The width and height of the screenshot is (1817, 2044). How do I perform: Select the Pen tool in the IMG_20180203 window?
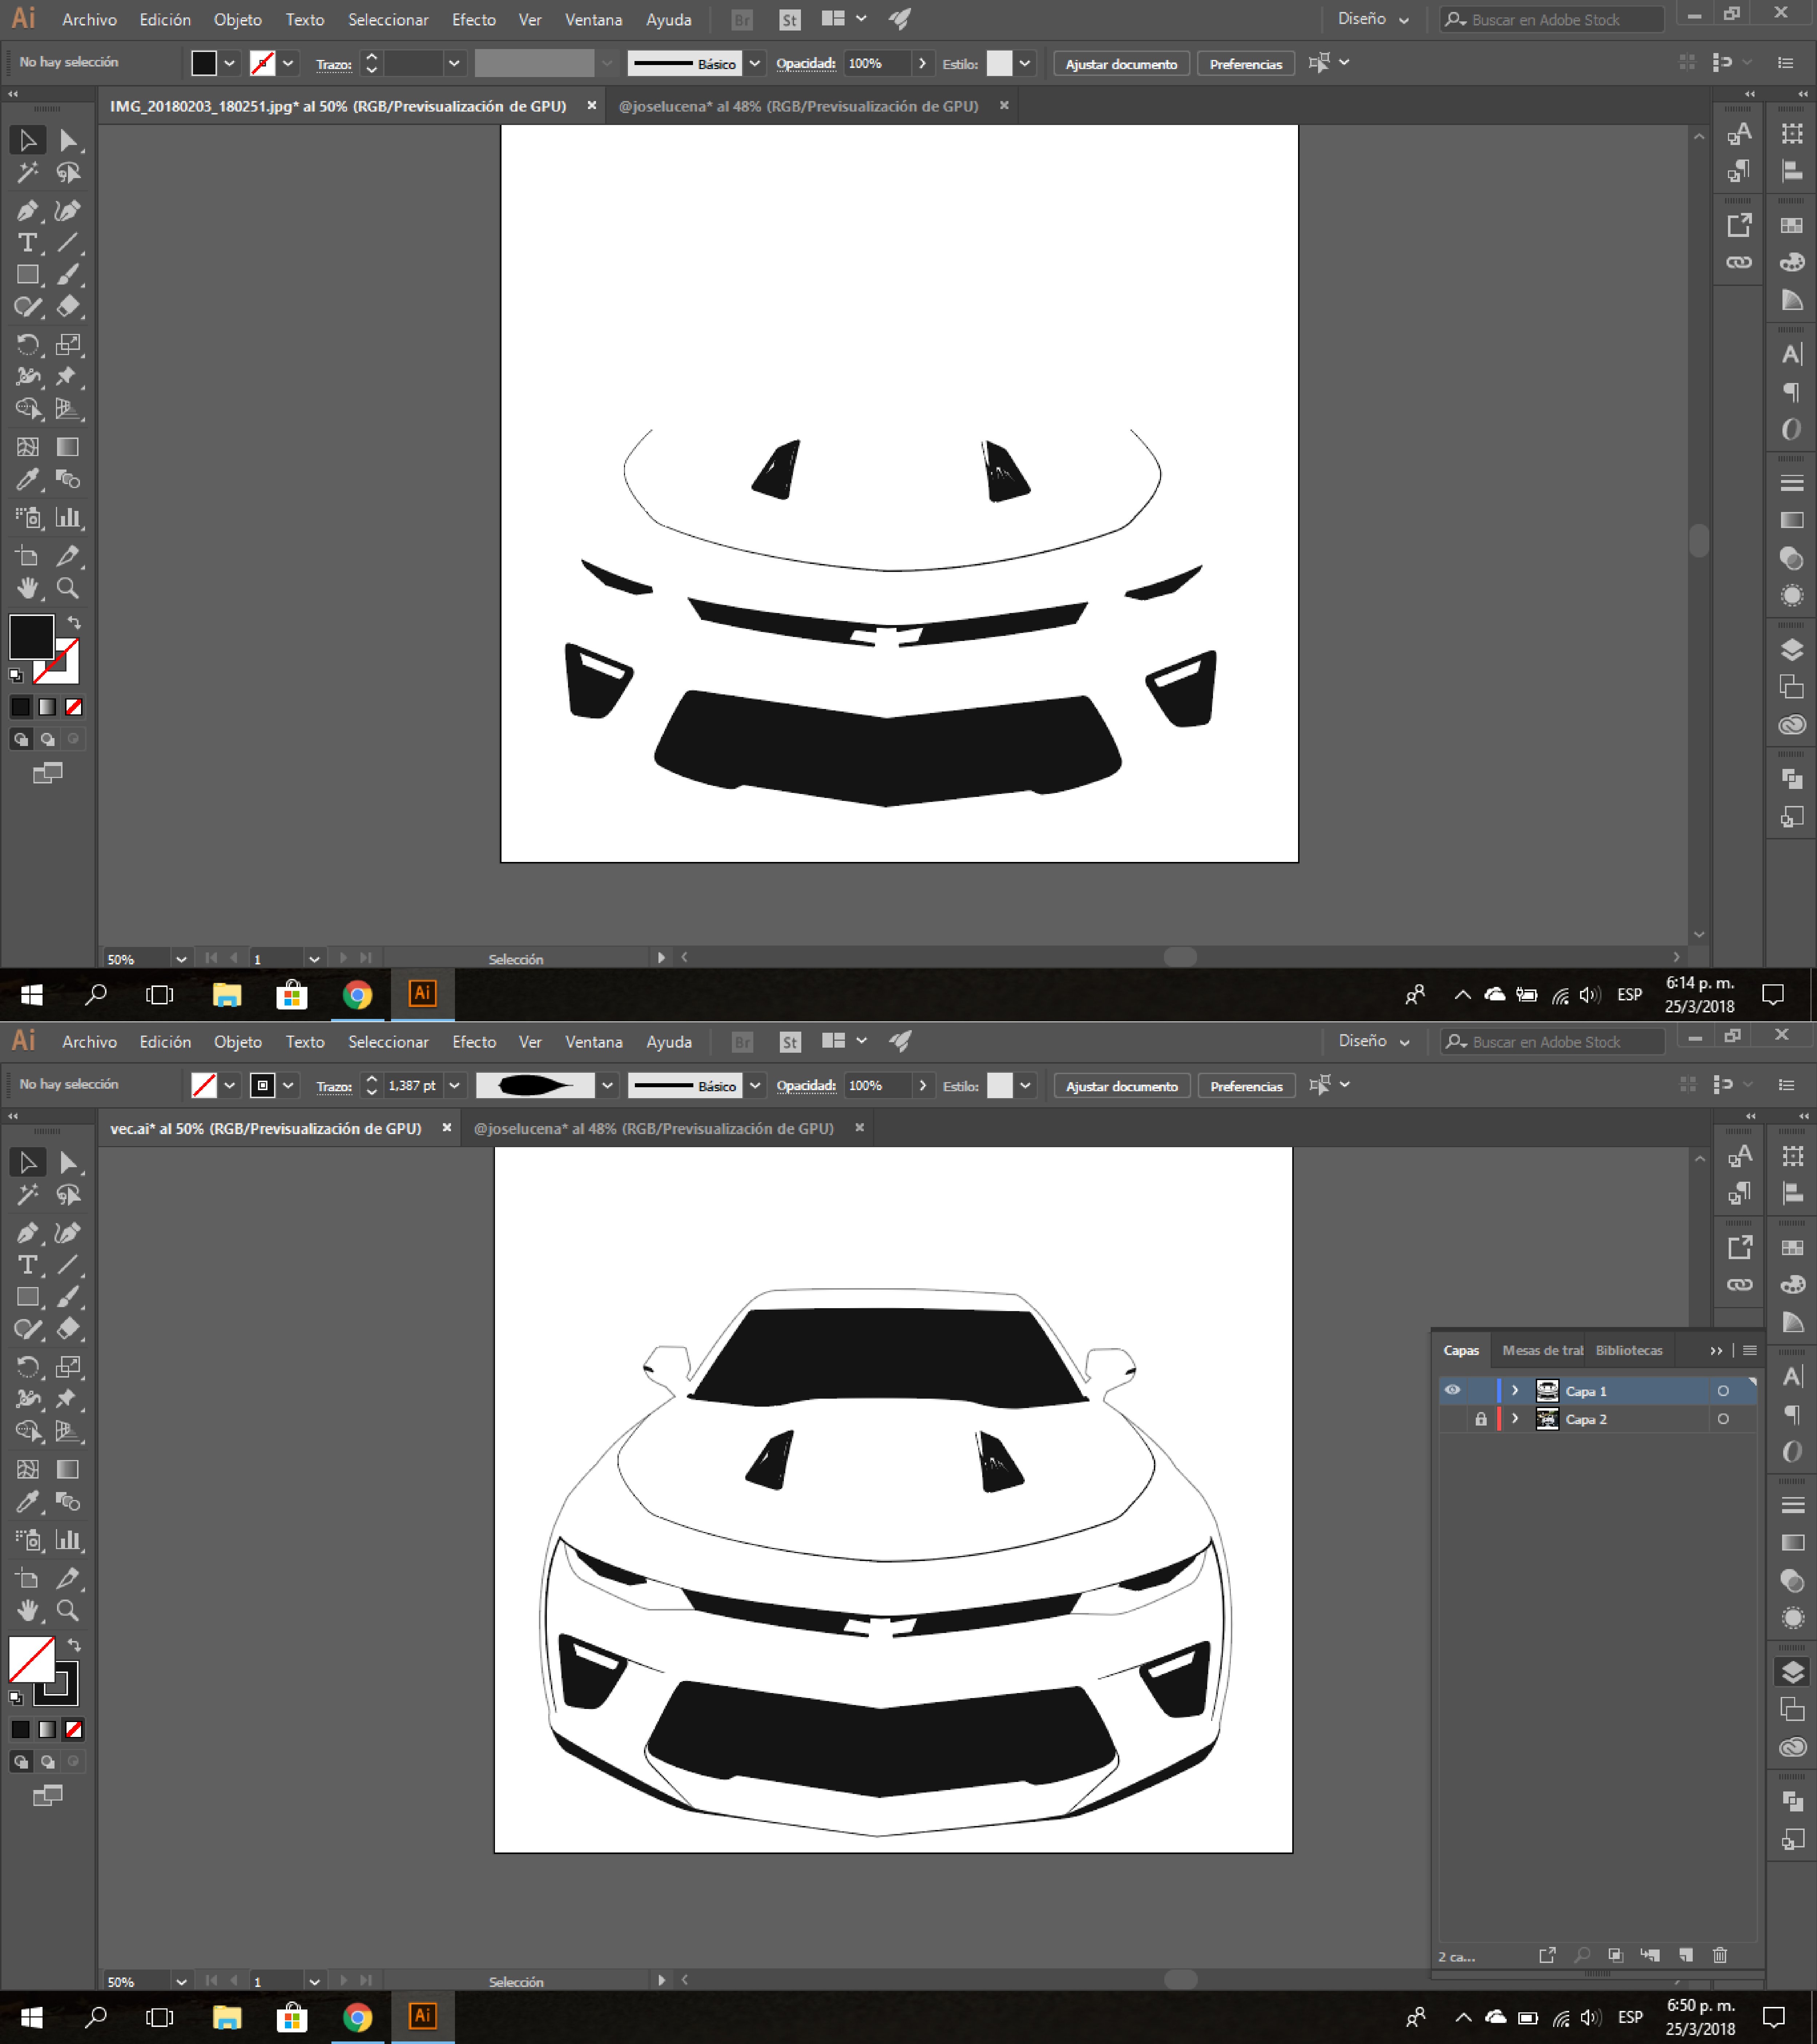tap(27, 211)
